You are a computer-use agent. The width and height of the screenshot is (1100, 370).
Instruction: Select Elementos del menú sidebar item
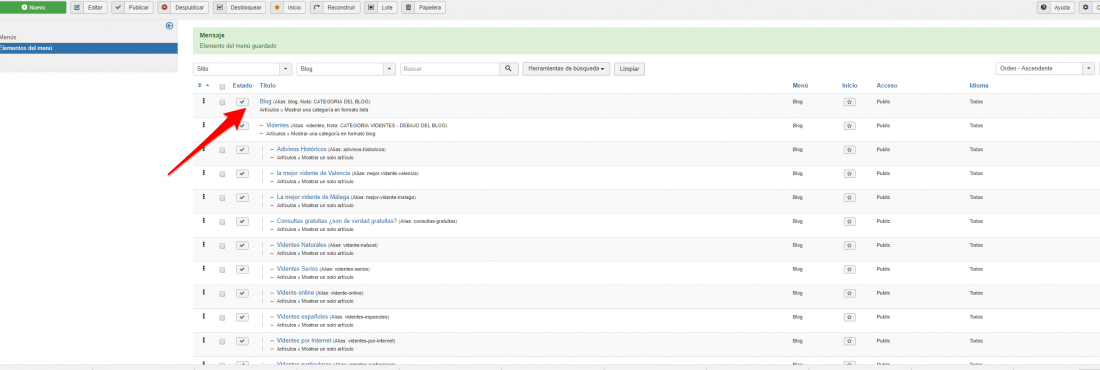pyautogui.click(x=88, y=48)
